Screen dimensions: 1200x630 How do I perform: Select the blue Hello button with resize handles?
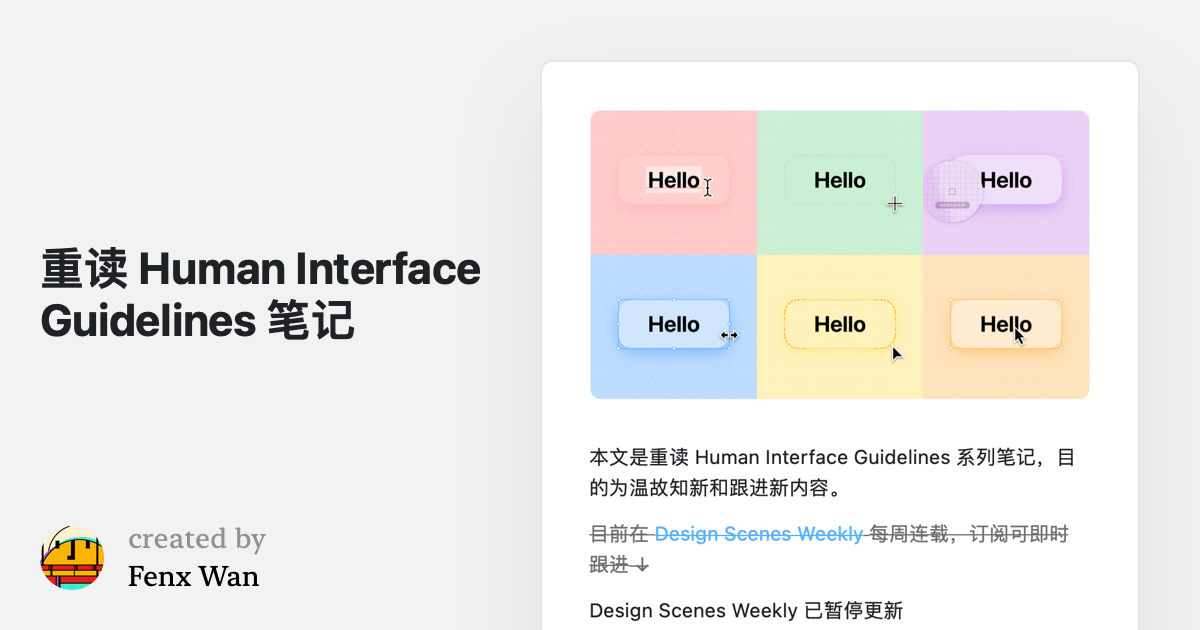coord(673,324)
